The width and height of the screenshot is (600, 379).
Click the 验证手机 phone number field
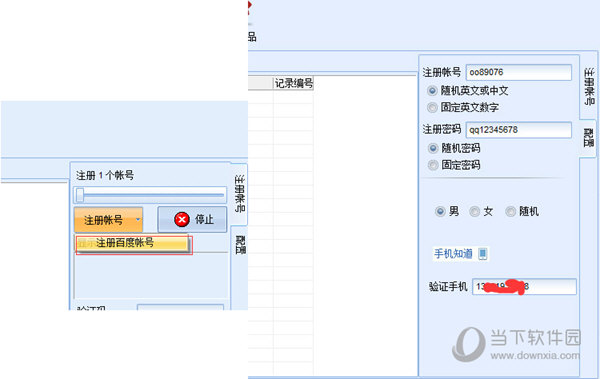(524, 286)
